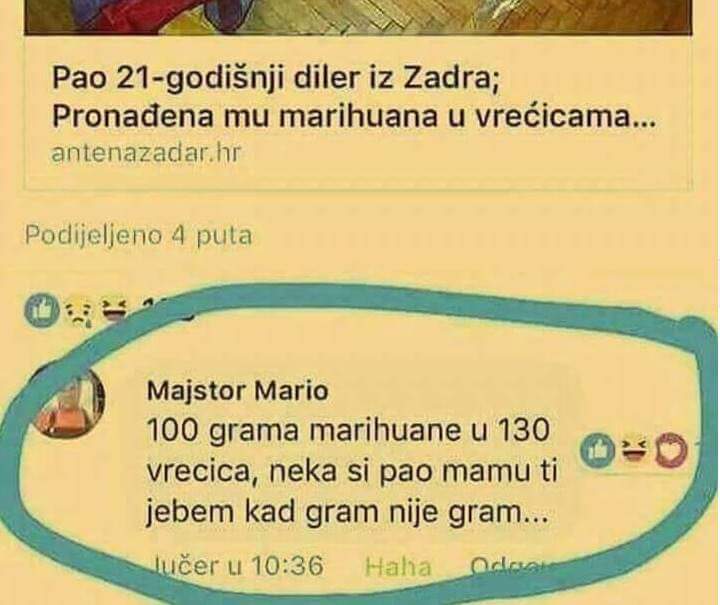Click the comment text about 100 grama

coord(352,471)
